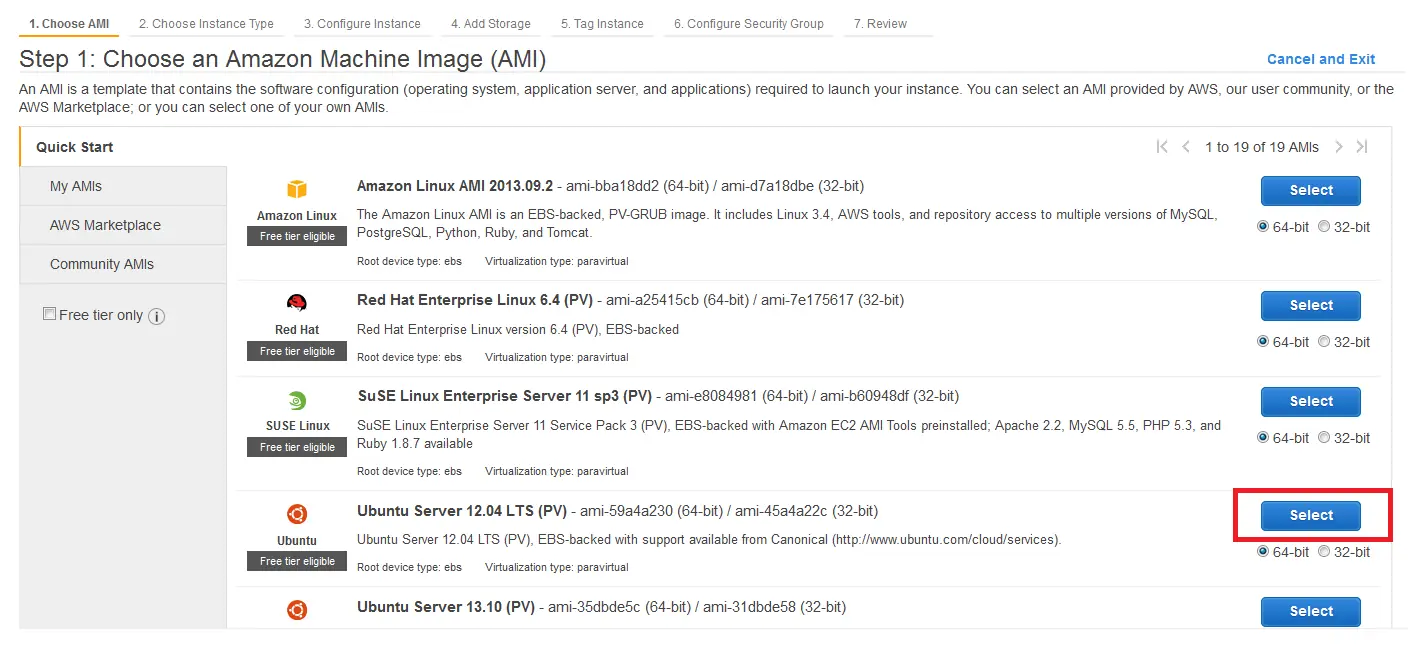The image size is (1408, 667).
Task: Open the 6. Configure Security Group tab
Action: [749, 24]
